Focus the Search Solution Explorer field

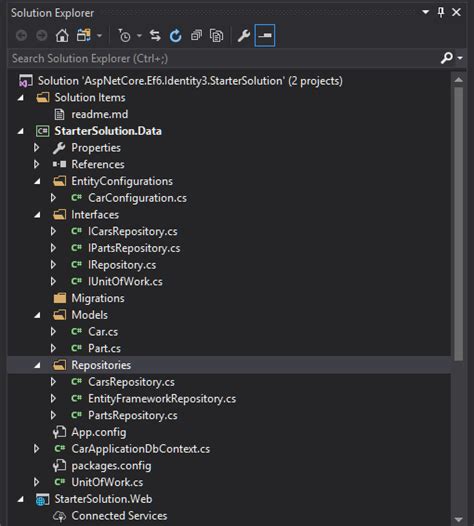click(223, 58)
